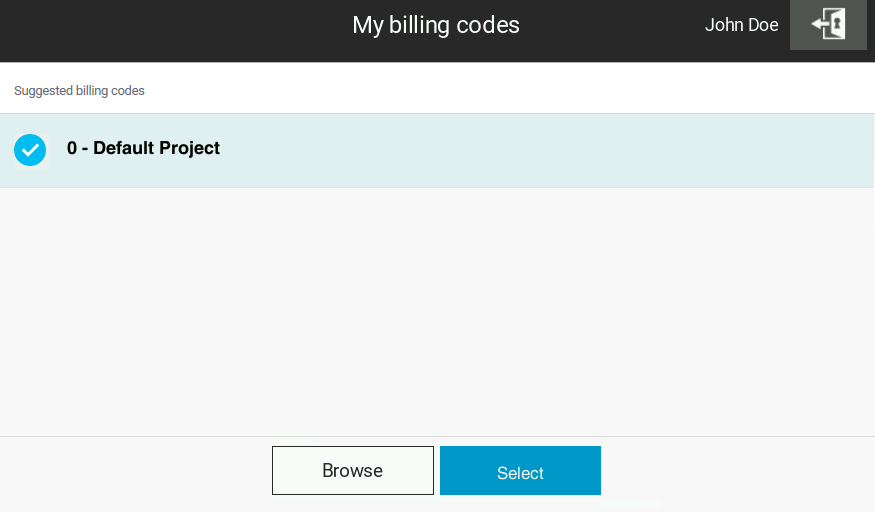Click the Default Project label text
The image size is (875, 512).
[x=143, y=148]
